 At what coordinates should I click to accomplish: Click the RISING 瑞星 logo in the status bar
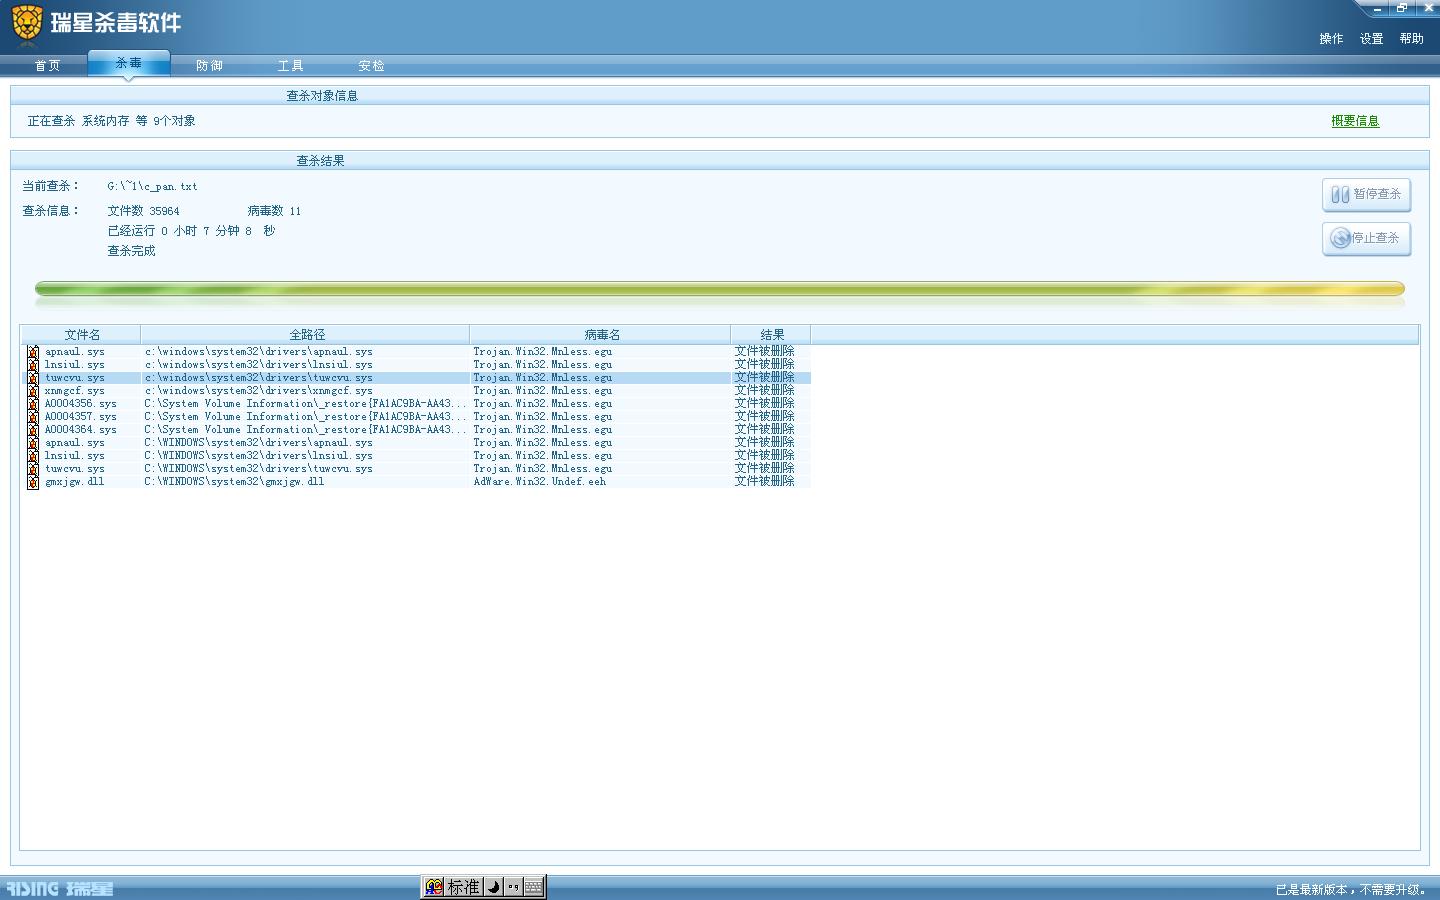tap(60, 889)
